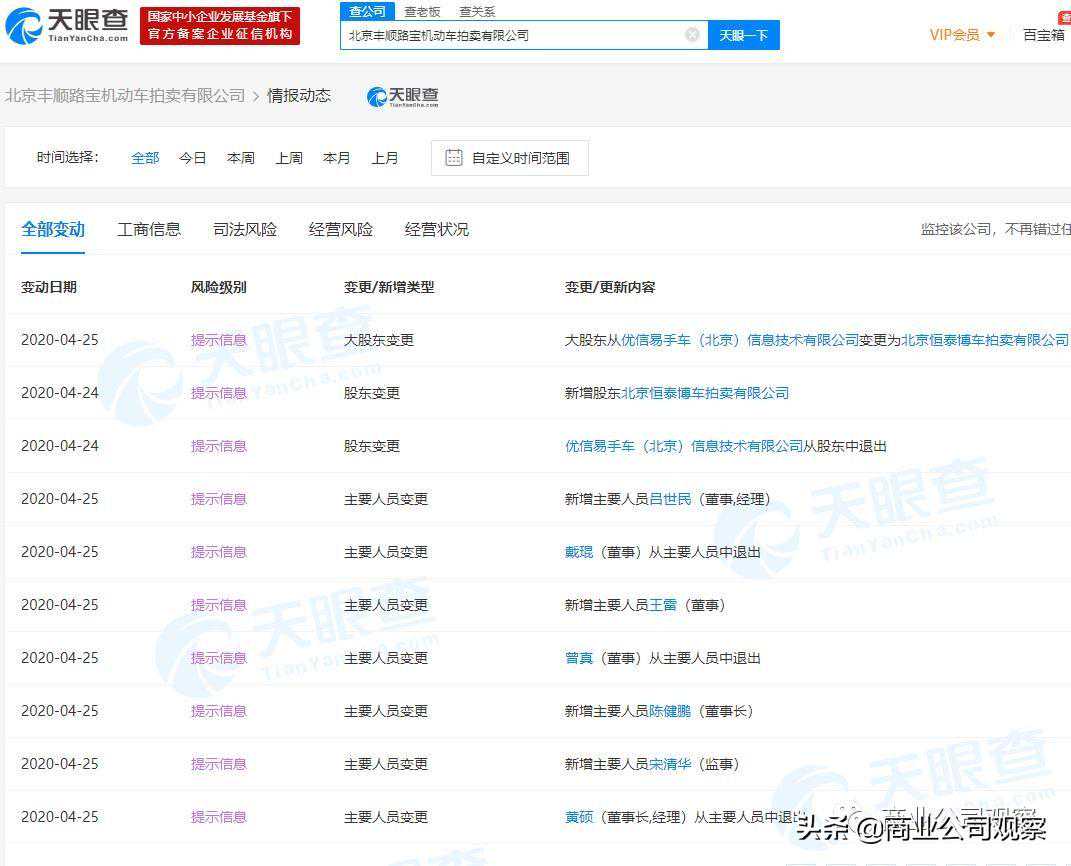The width and height of the screenshot is (1071, 866).
Task: Open person link 吕世民
Action: [670, 499]
